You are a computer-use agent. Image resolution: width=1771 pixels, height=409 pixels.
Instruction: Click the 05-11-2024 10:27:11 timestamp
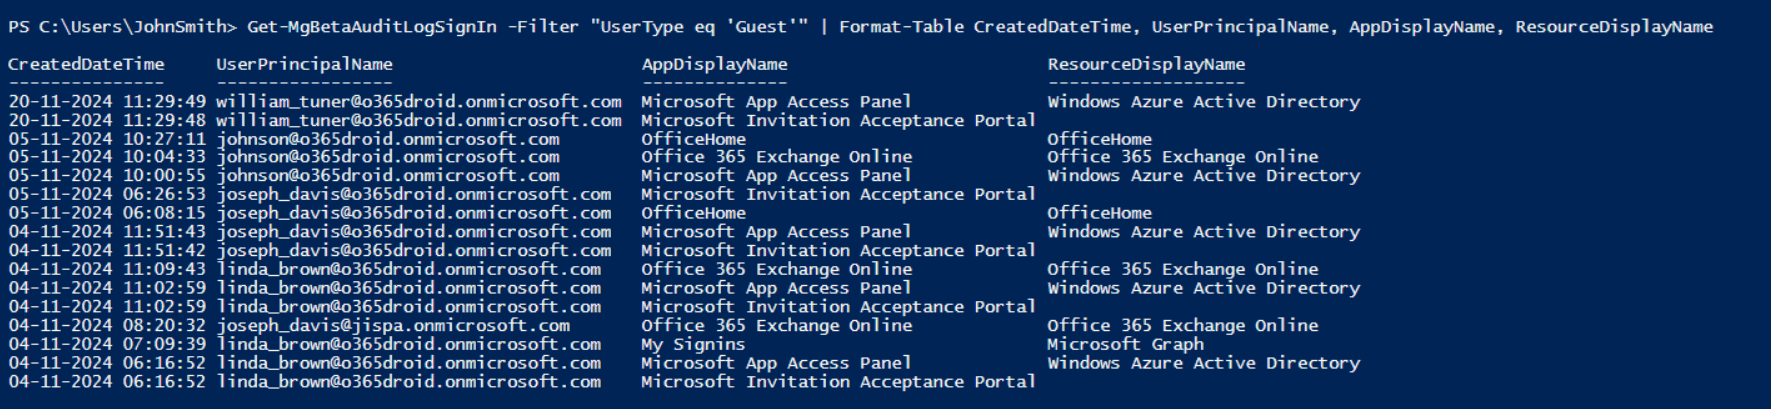pos(107,139)
